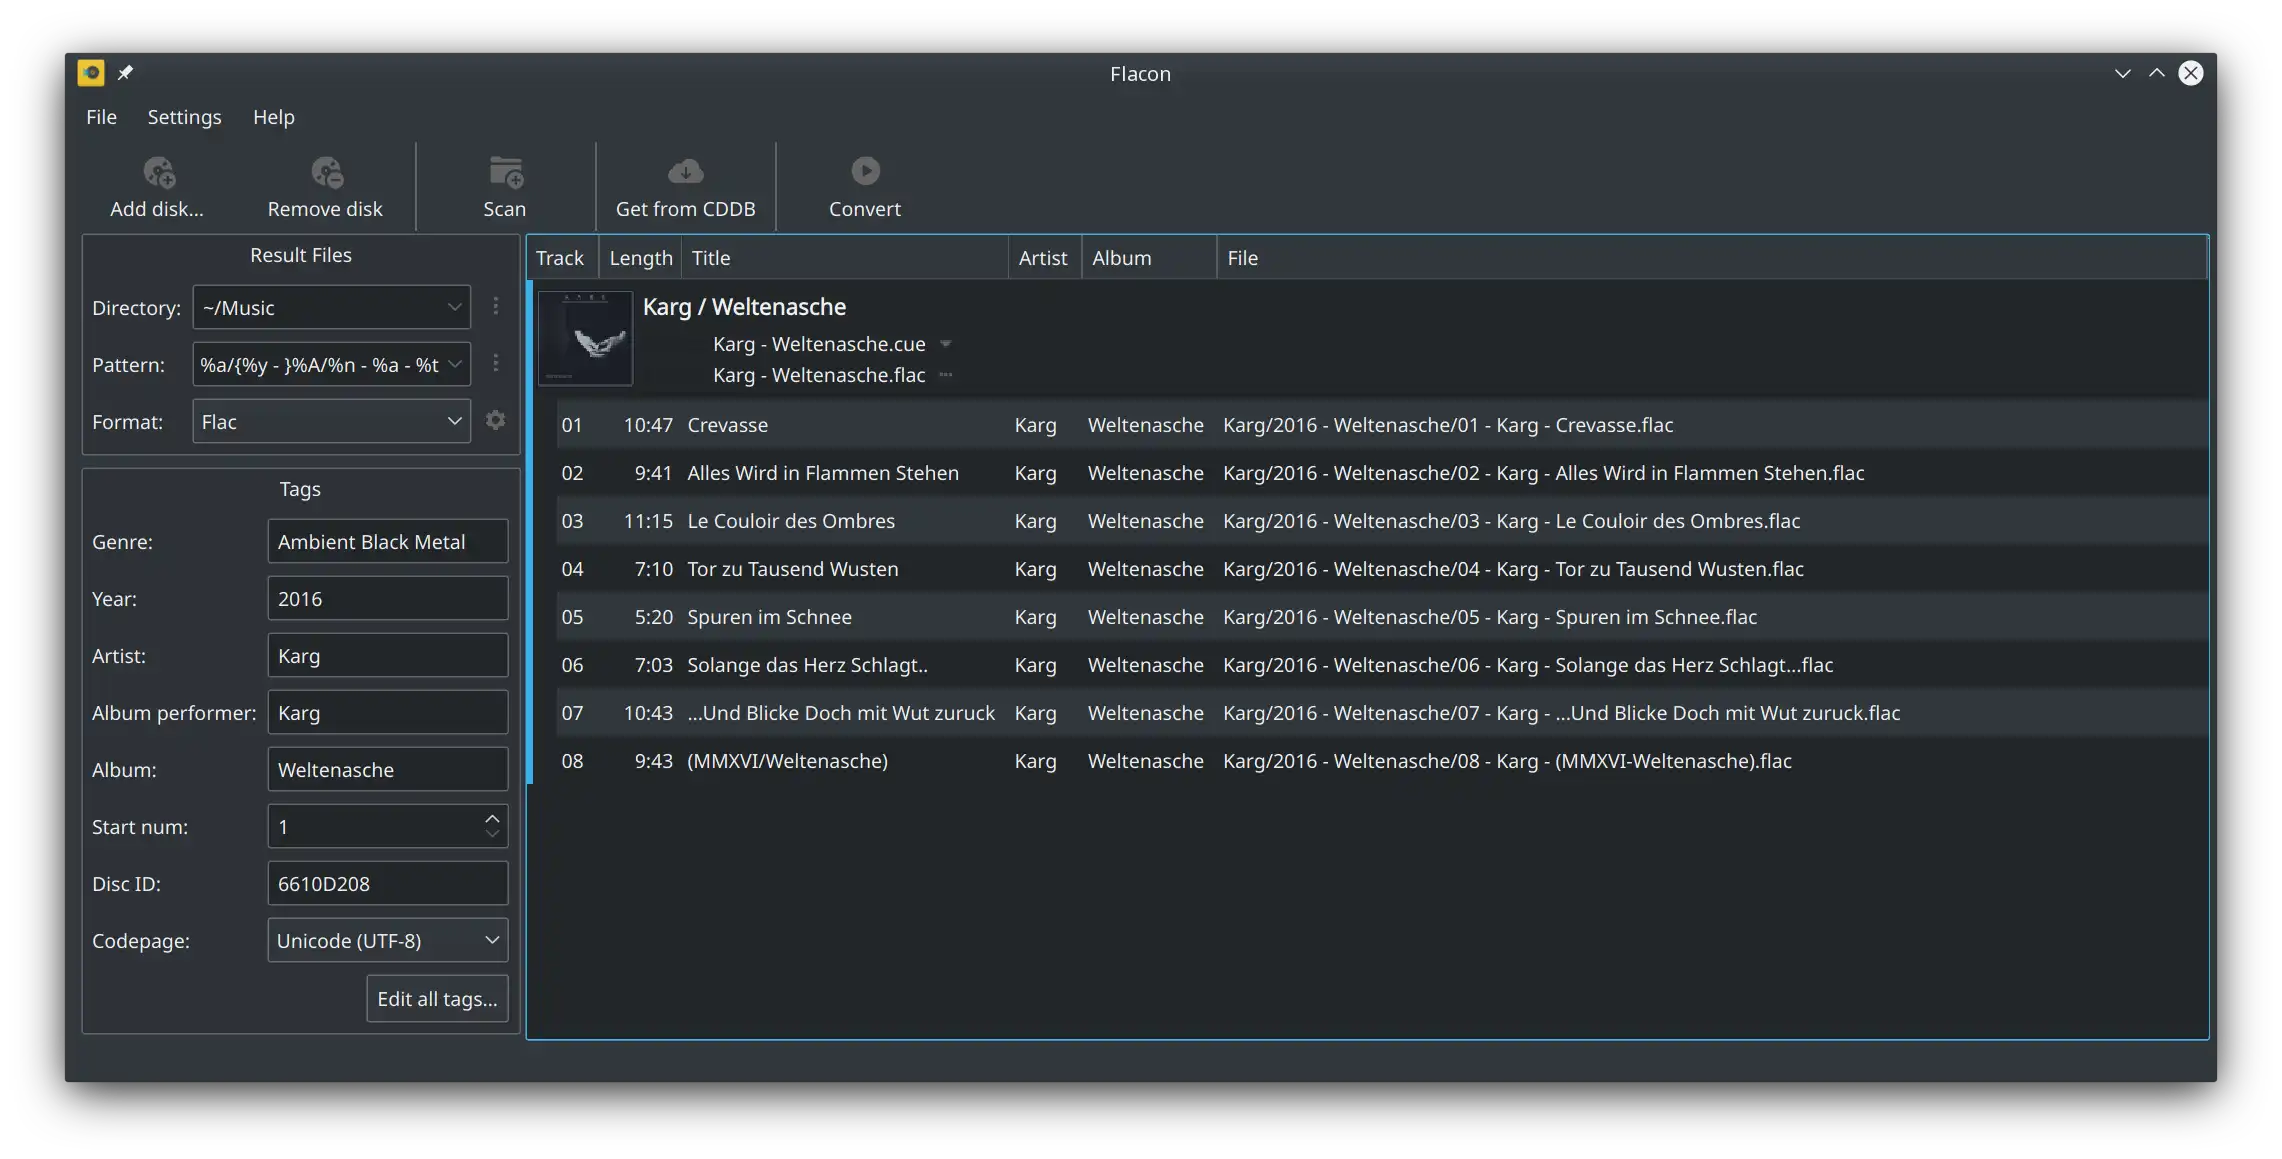Screen dimensions: 2282x1159
Task: Decrease Start num with down arrow
Action: [x=492, y=835]
